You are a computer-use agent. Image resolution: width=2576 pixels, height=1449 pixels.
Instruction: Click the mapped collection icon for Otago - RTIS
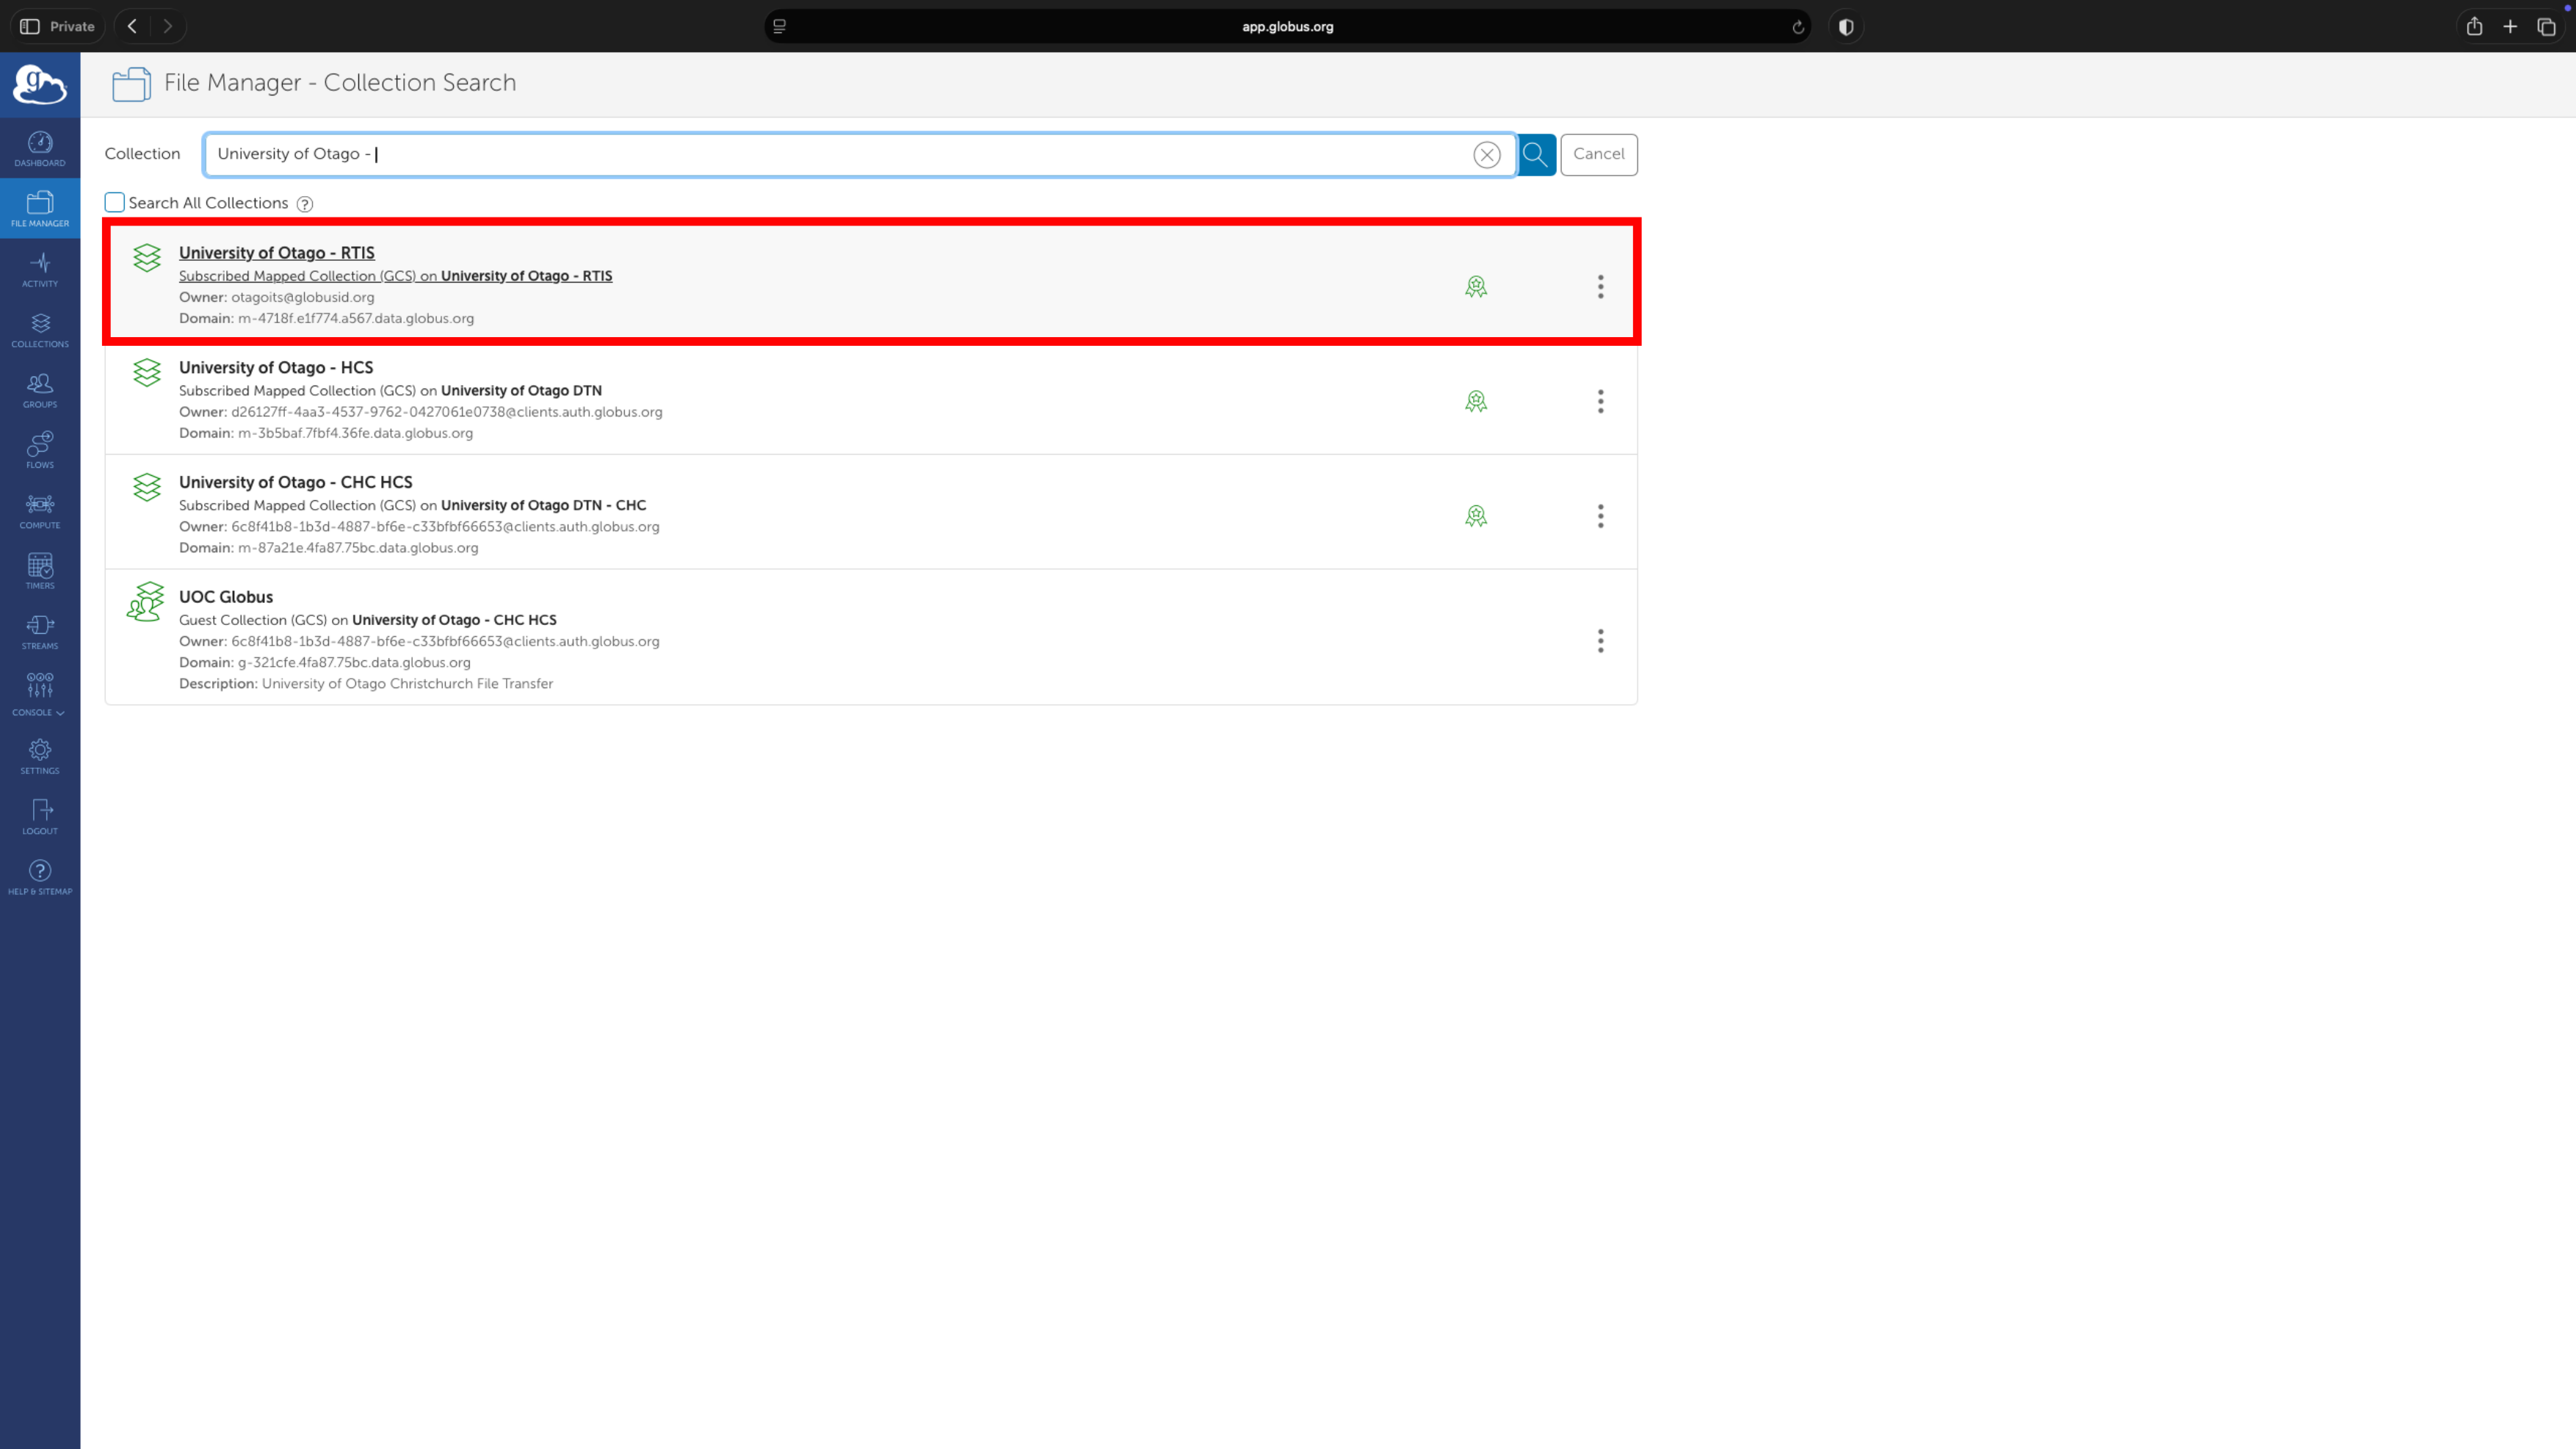pos(147,258)
